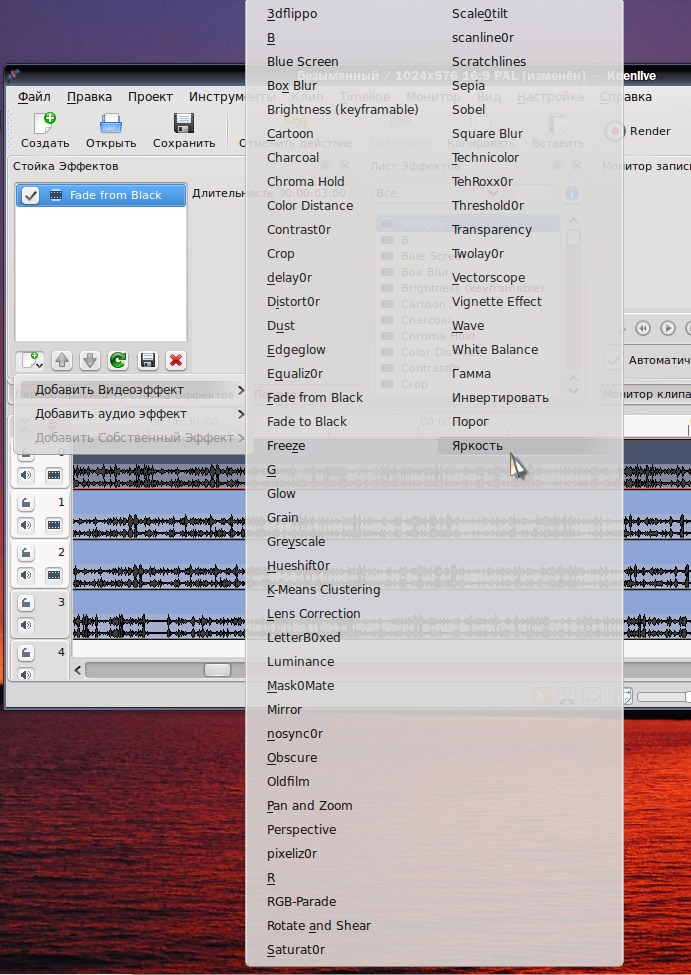This screenshot has width=691, height=975.
Task: Choose the Oldfilm effect
Action: point(288,782)
